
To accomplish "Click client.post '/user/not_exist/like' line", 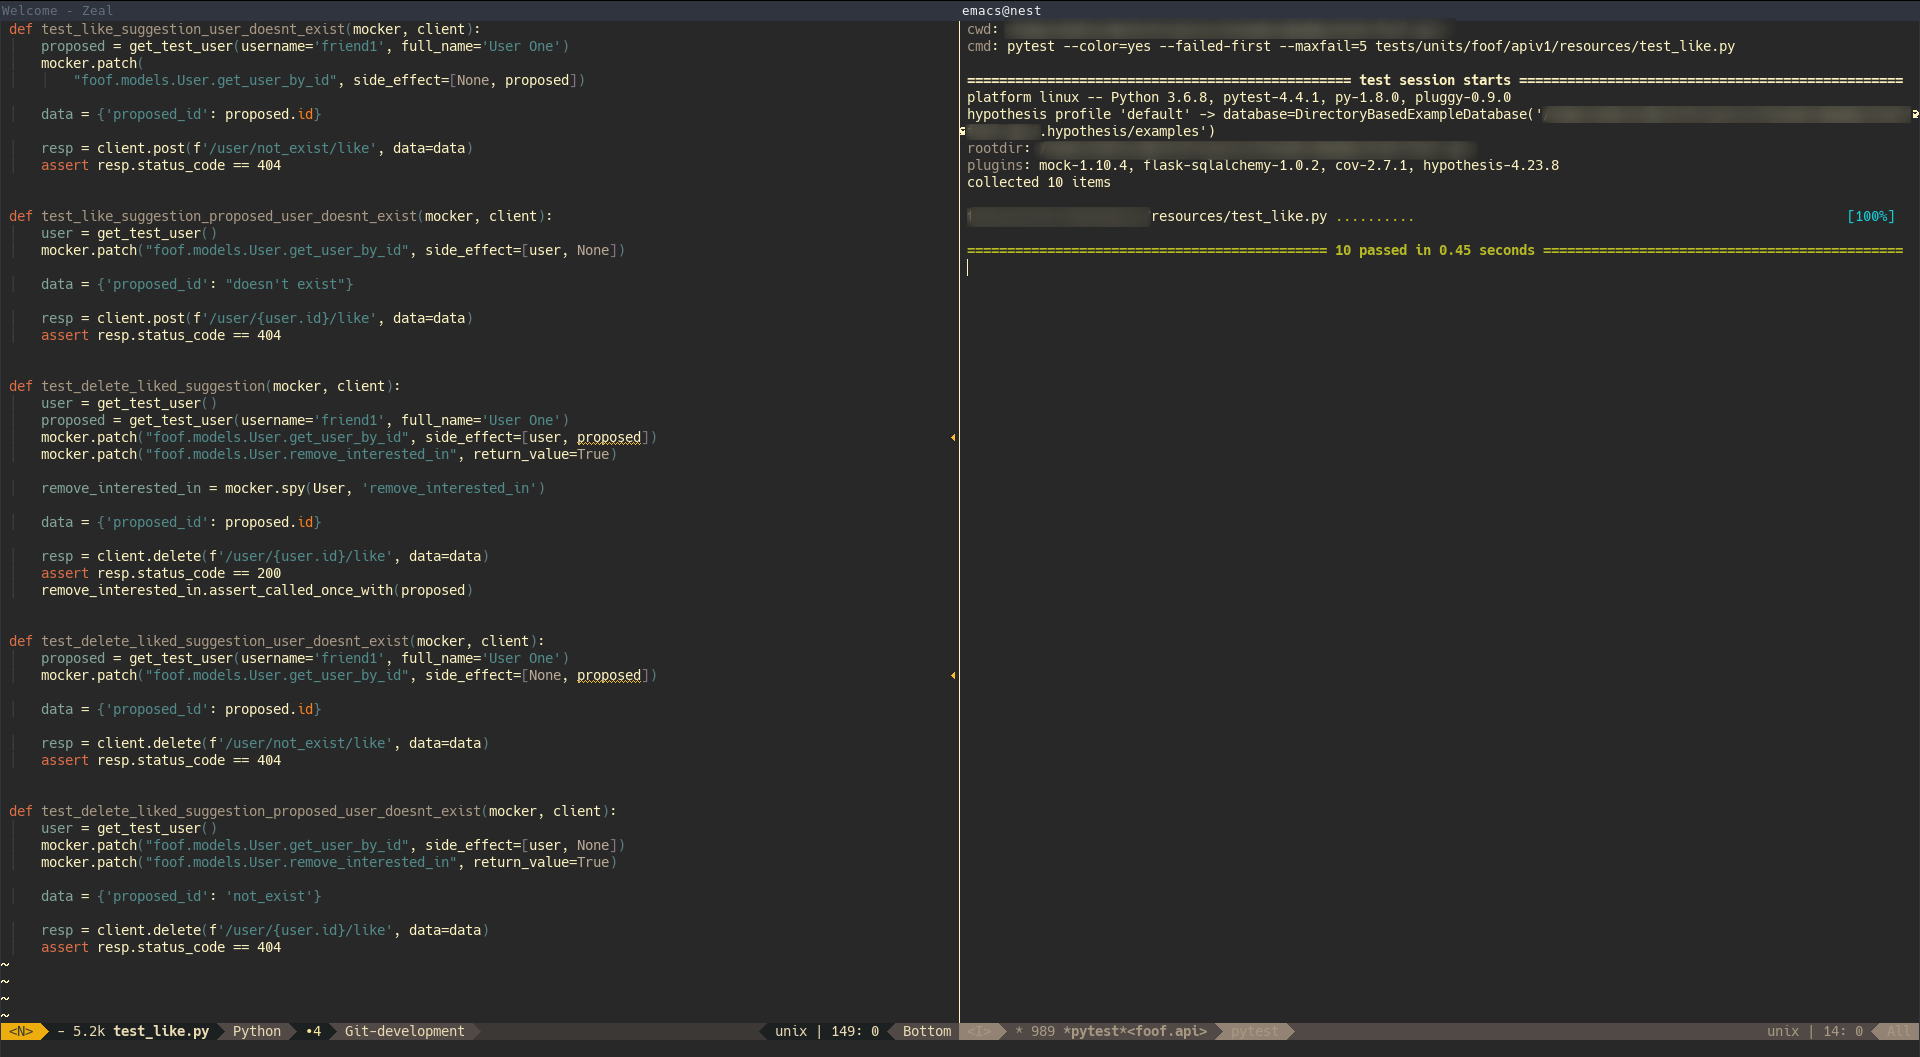I will click(257, 148).
